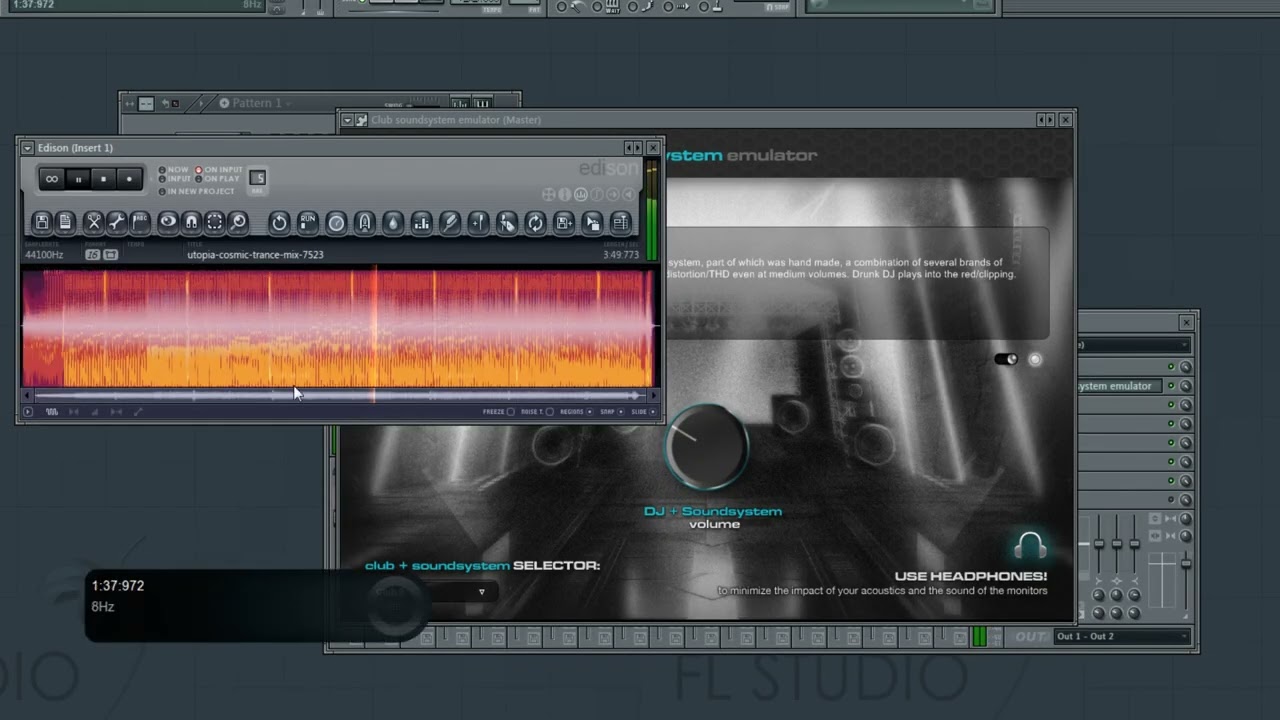The width and height of the screenshot is (1280, 720).
Task: Click the stop button in Edison transport
Action: [103, 179]
